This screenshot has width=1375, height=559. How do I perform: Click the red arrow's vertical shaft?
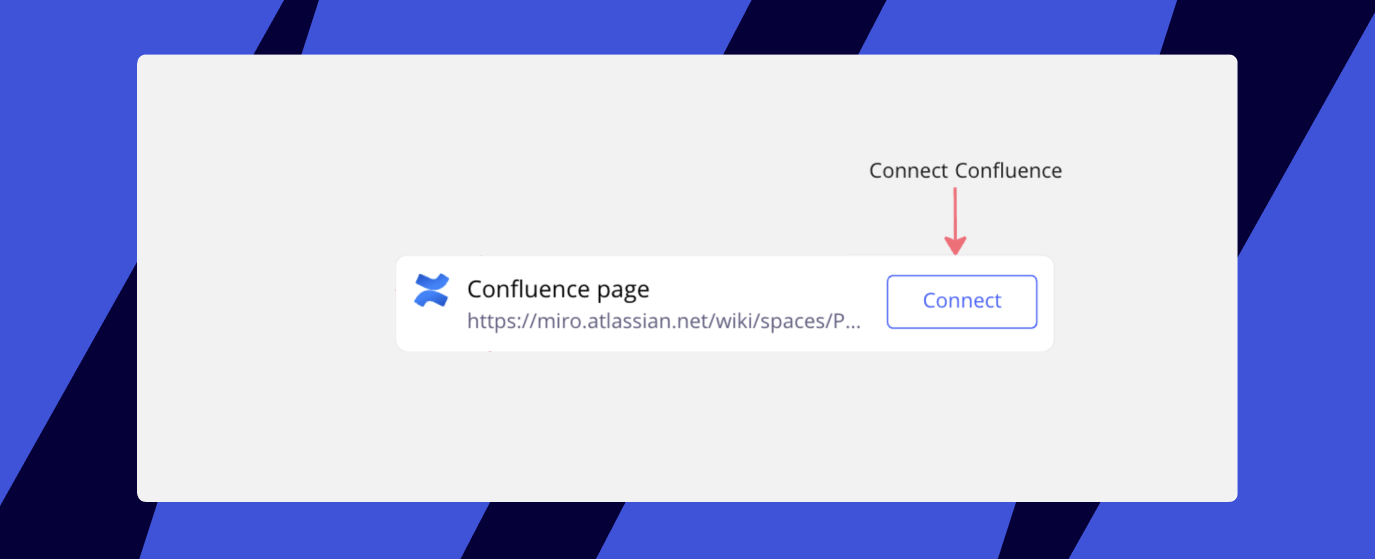coord(956,210)
